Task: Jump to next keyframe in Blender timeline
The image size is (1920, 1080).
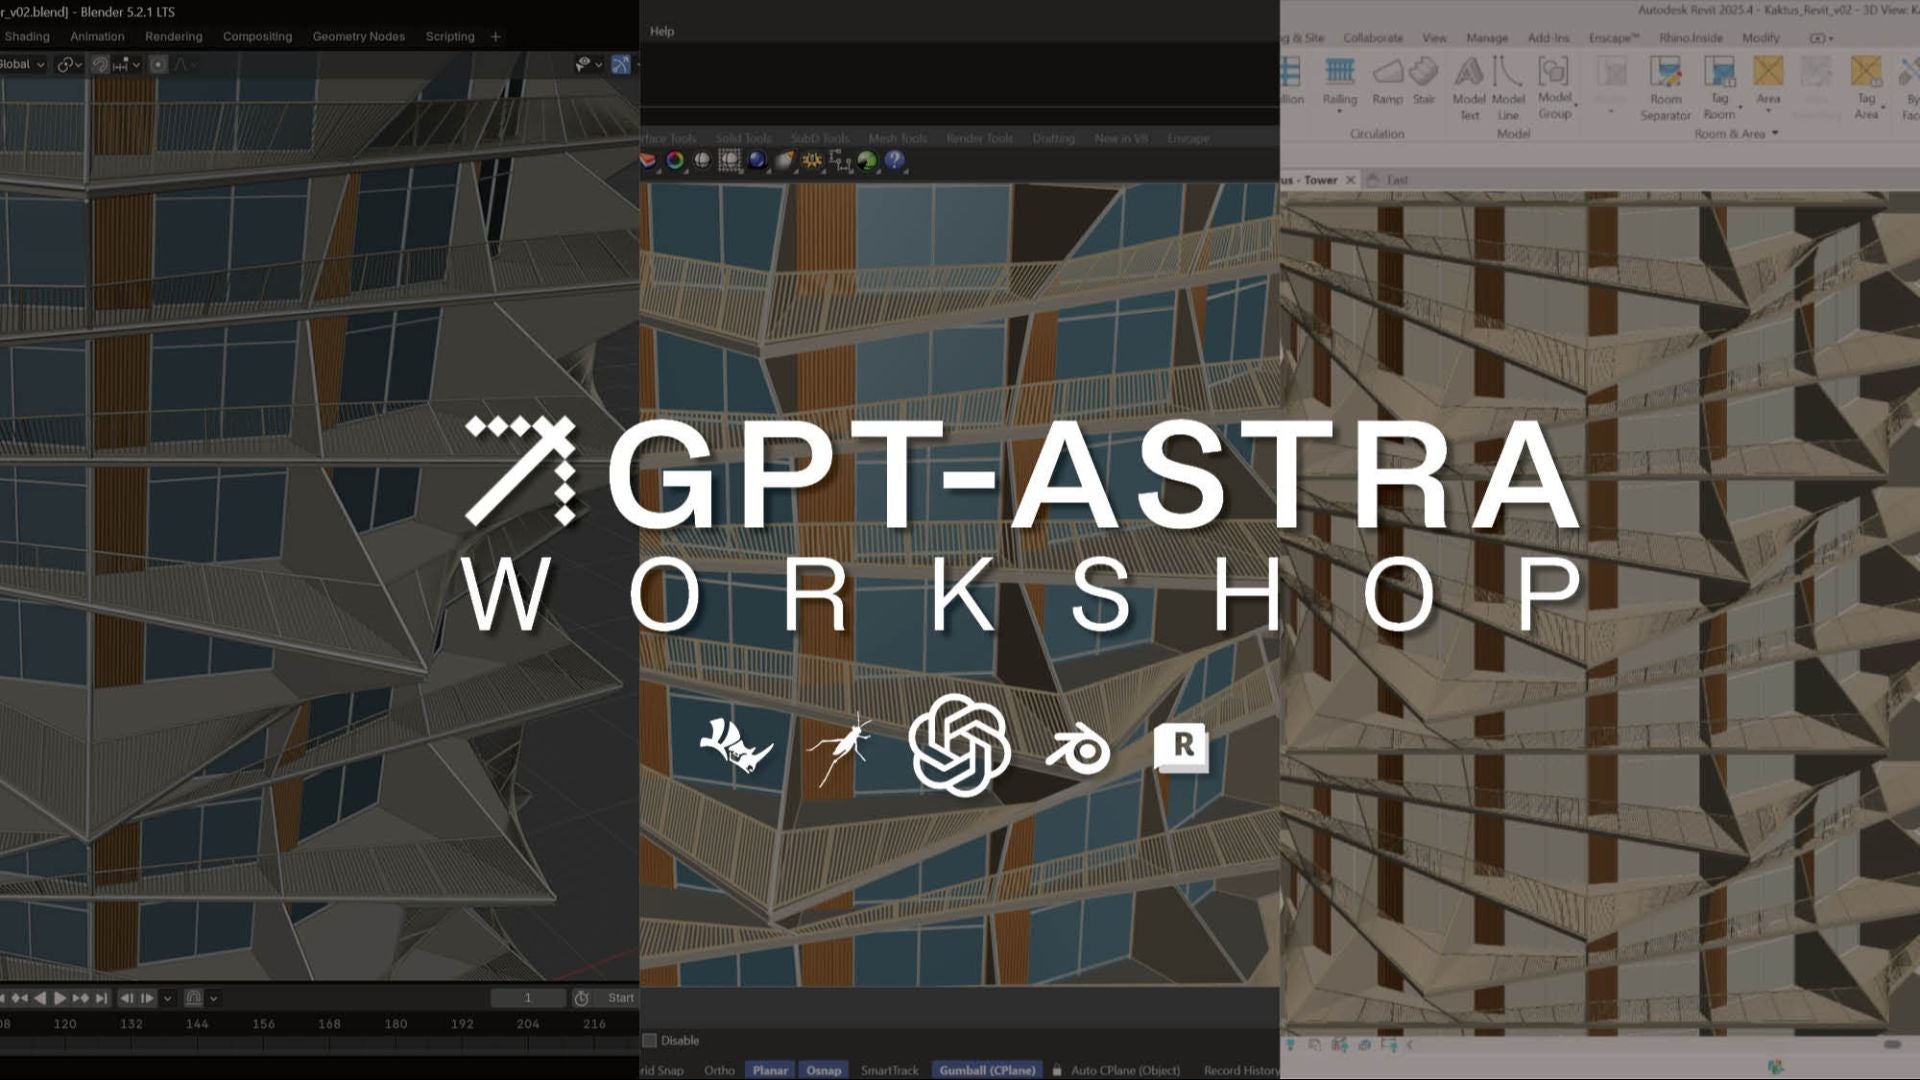Action: click(x=81, y=998)
